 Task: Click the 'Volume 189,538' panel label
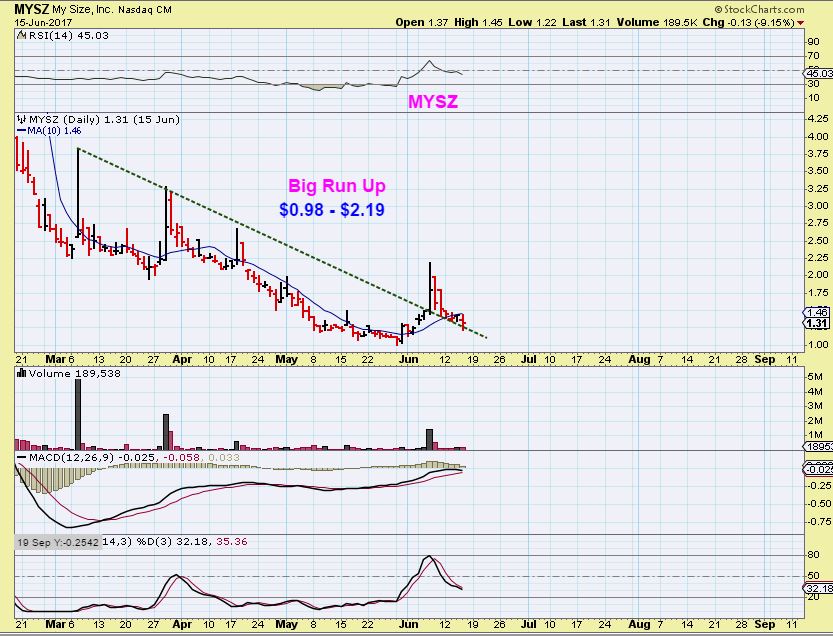(x=75, y=374)
